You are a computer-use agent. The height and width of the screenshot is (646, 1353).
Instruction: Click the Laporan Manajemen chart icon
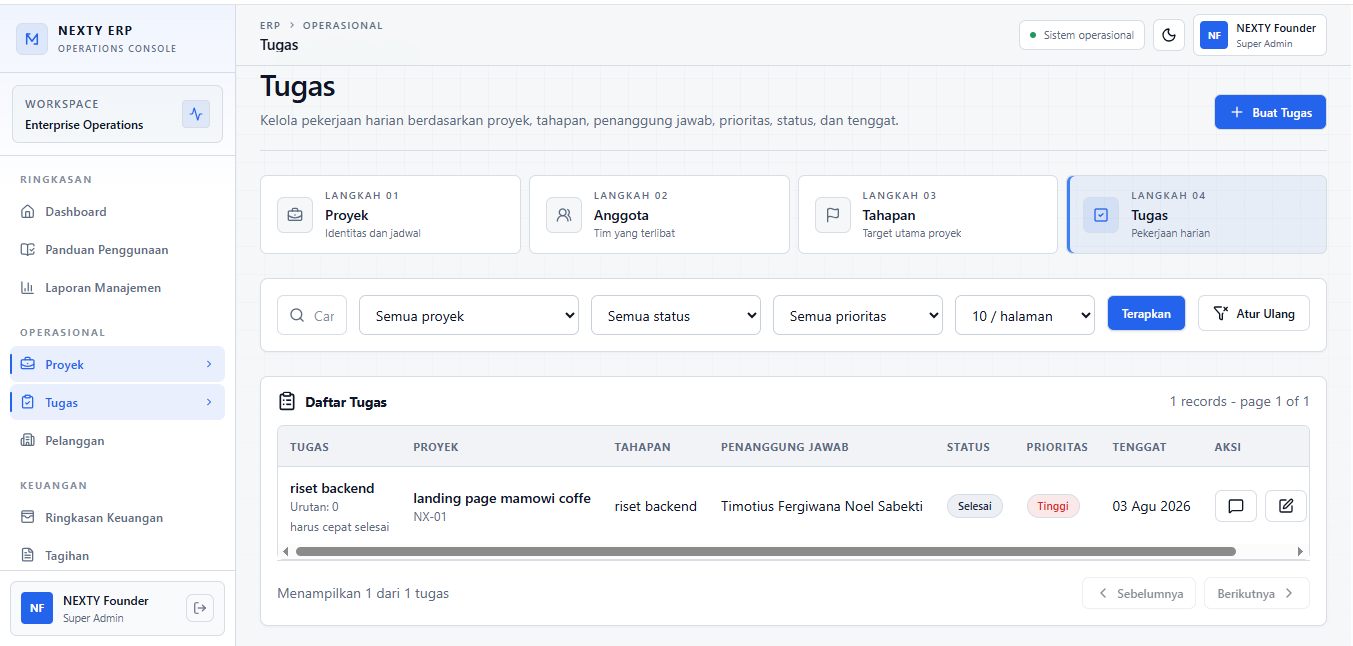[27, 288]
